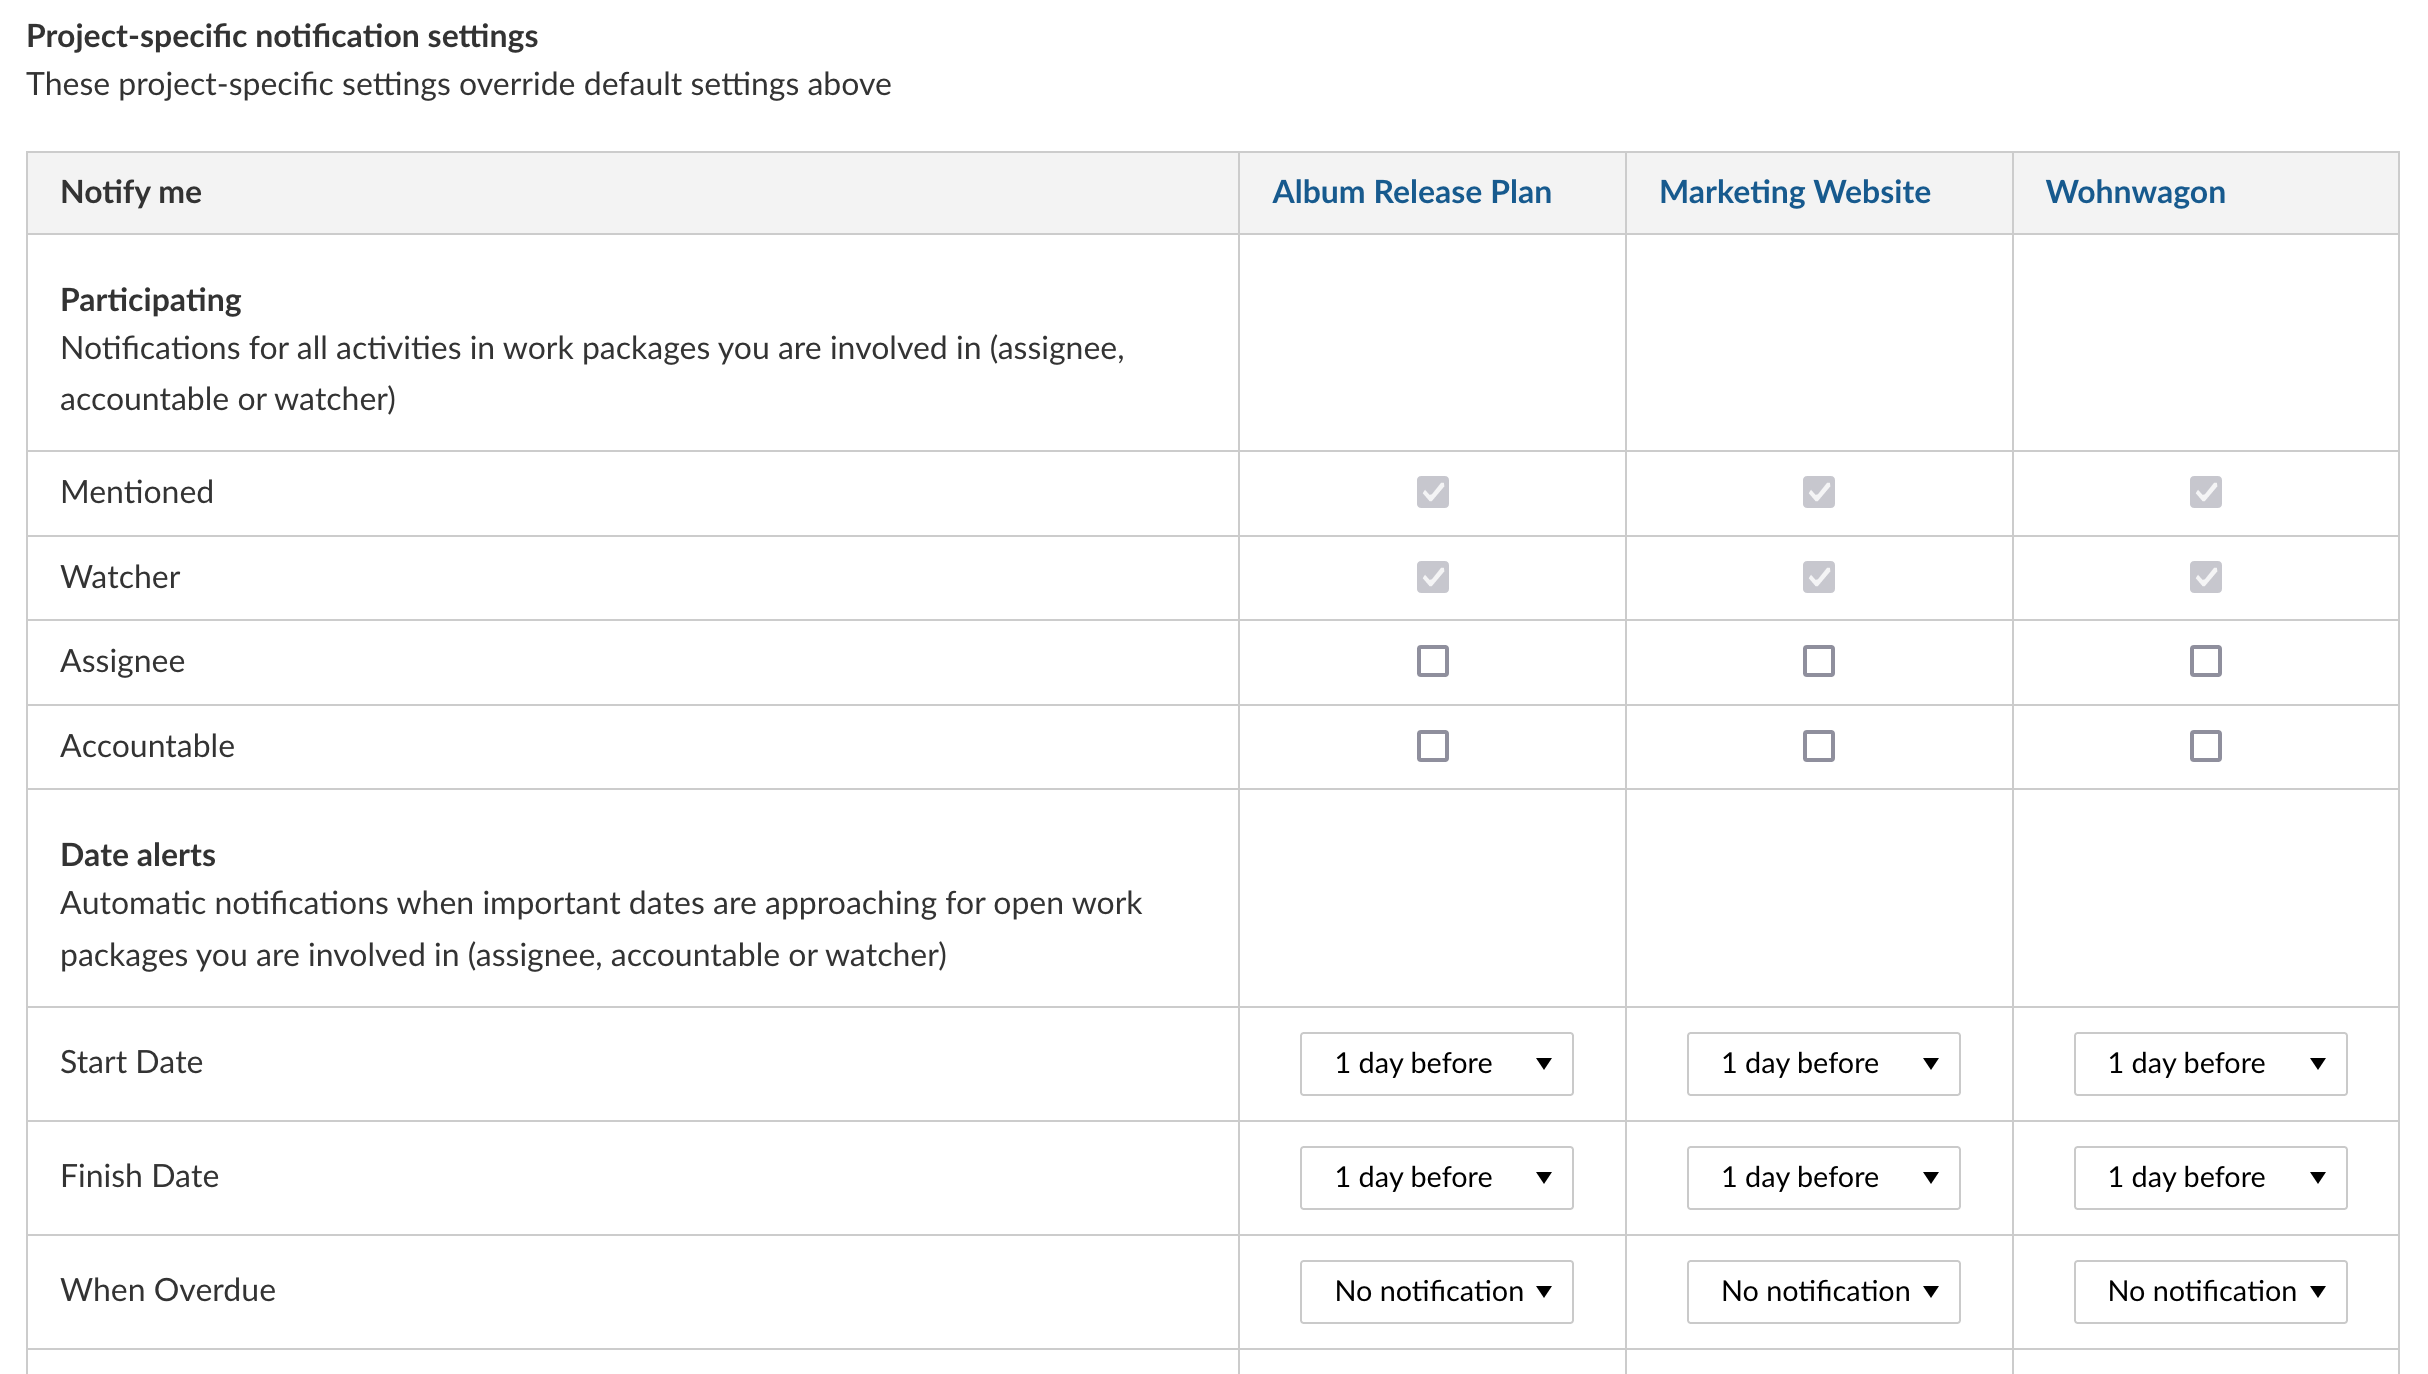Open Start Date dropdown for Marketing Website
This screenshot has width=2428, height=1374.
(x=1822, y=1063)
